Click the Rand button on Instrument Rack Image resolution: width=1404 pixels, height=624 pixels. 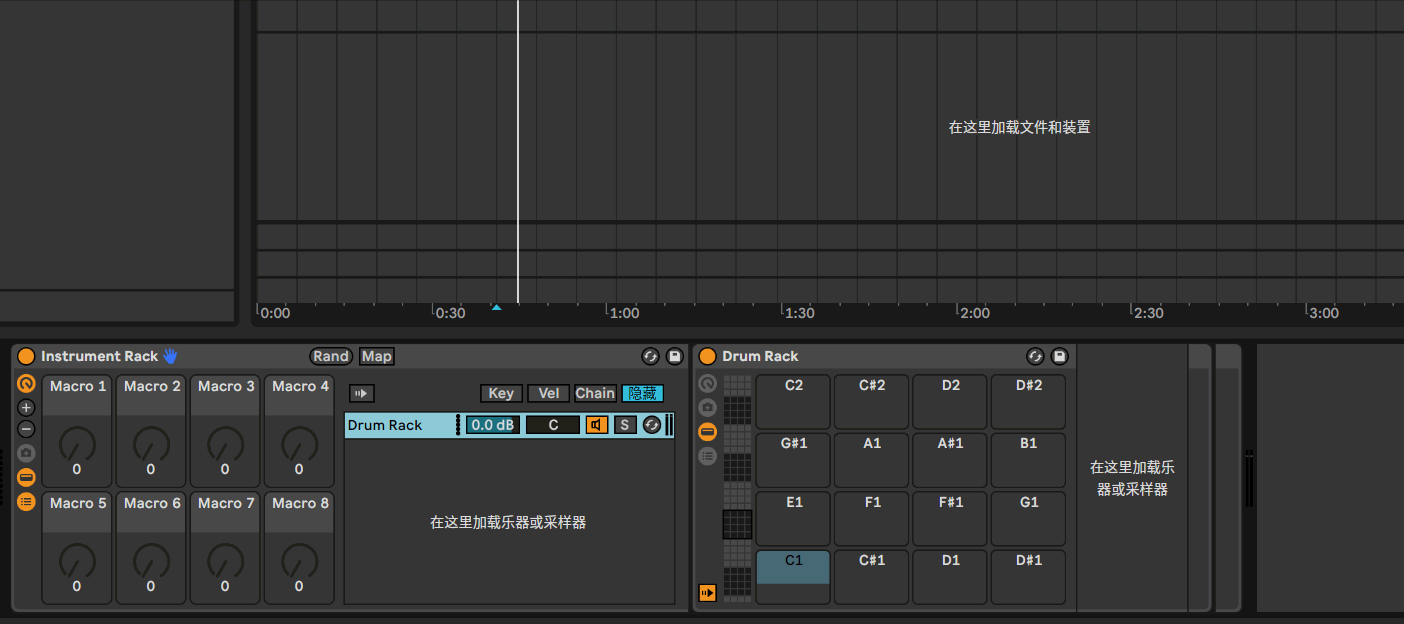331,356
